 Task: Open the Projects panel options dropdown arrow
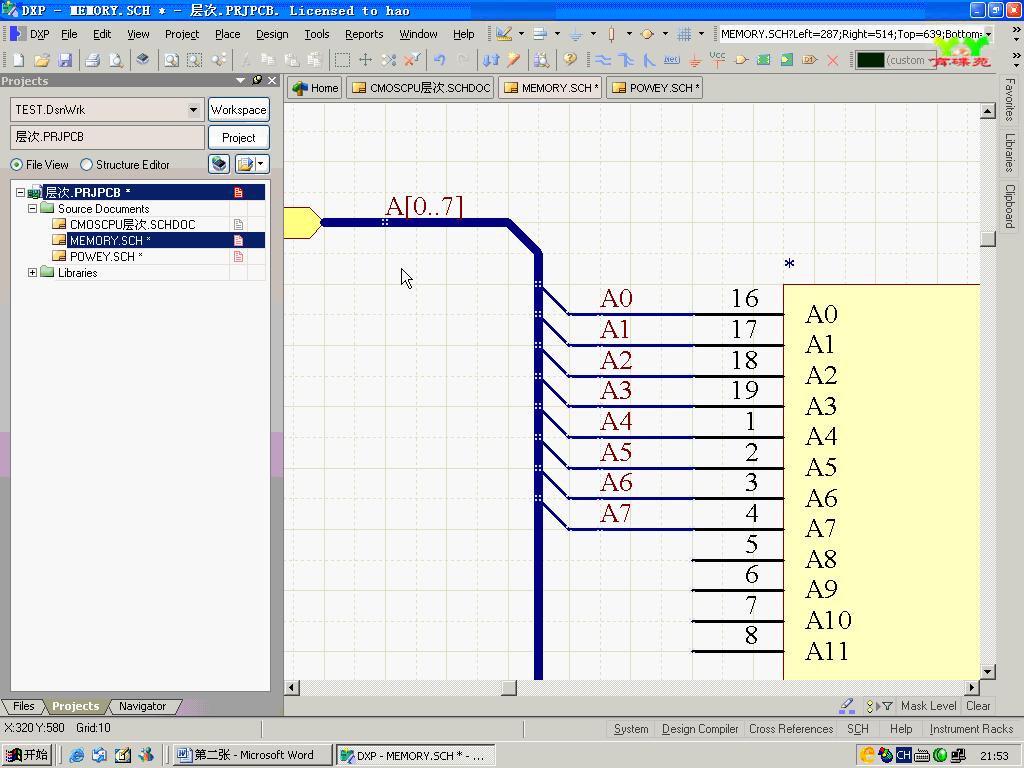(x=240, y=80)
